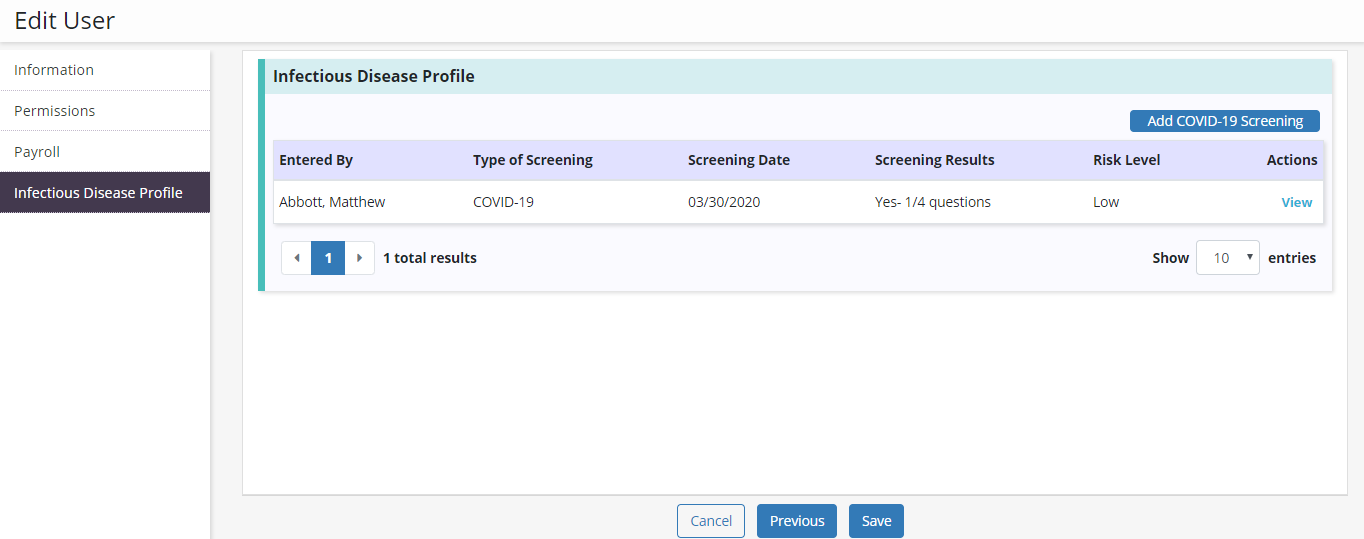This screenshot has width=1364, height=539.
Task: Cancel editing the user
Action: (x=711, y=521)
